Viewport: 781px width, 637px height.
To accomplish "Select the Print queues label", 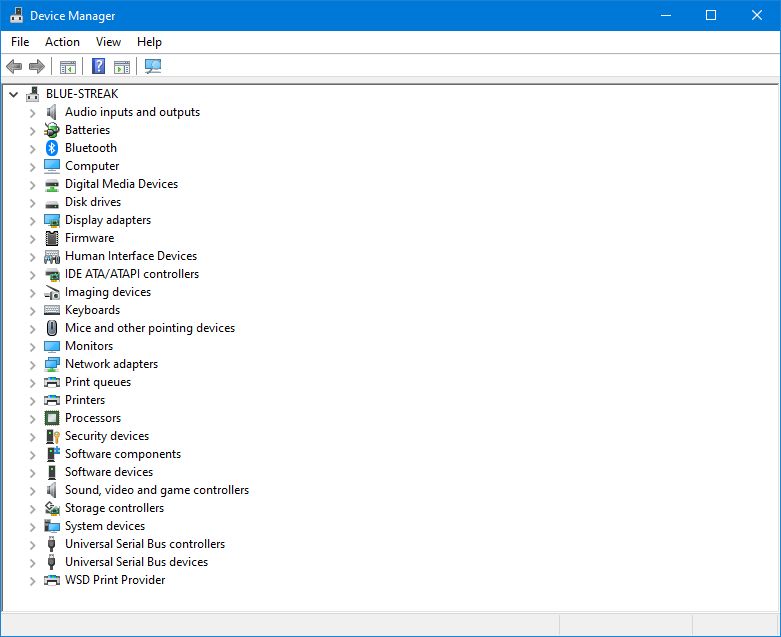I will [98, 382].
